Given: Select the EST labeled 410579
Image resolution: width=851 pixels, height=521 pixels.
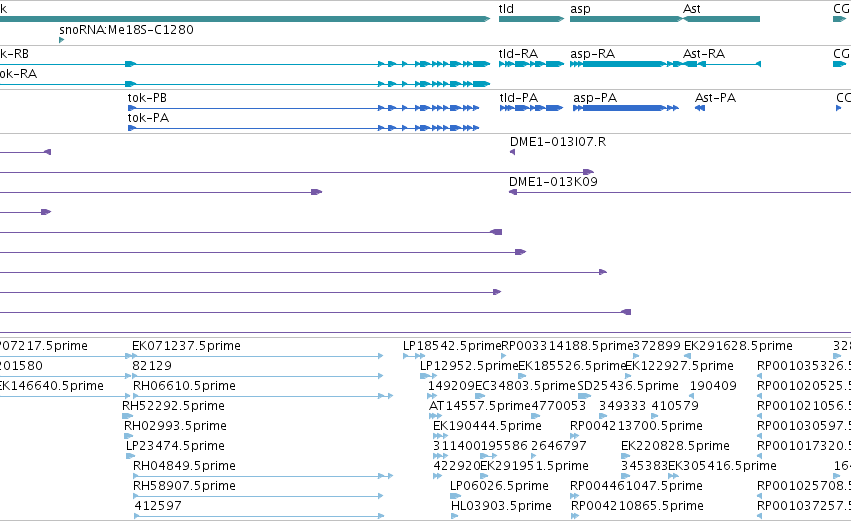Looking at the screenshot, I should click(x=675, y=406).
